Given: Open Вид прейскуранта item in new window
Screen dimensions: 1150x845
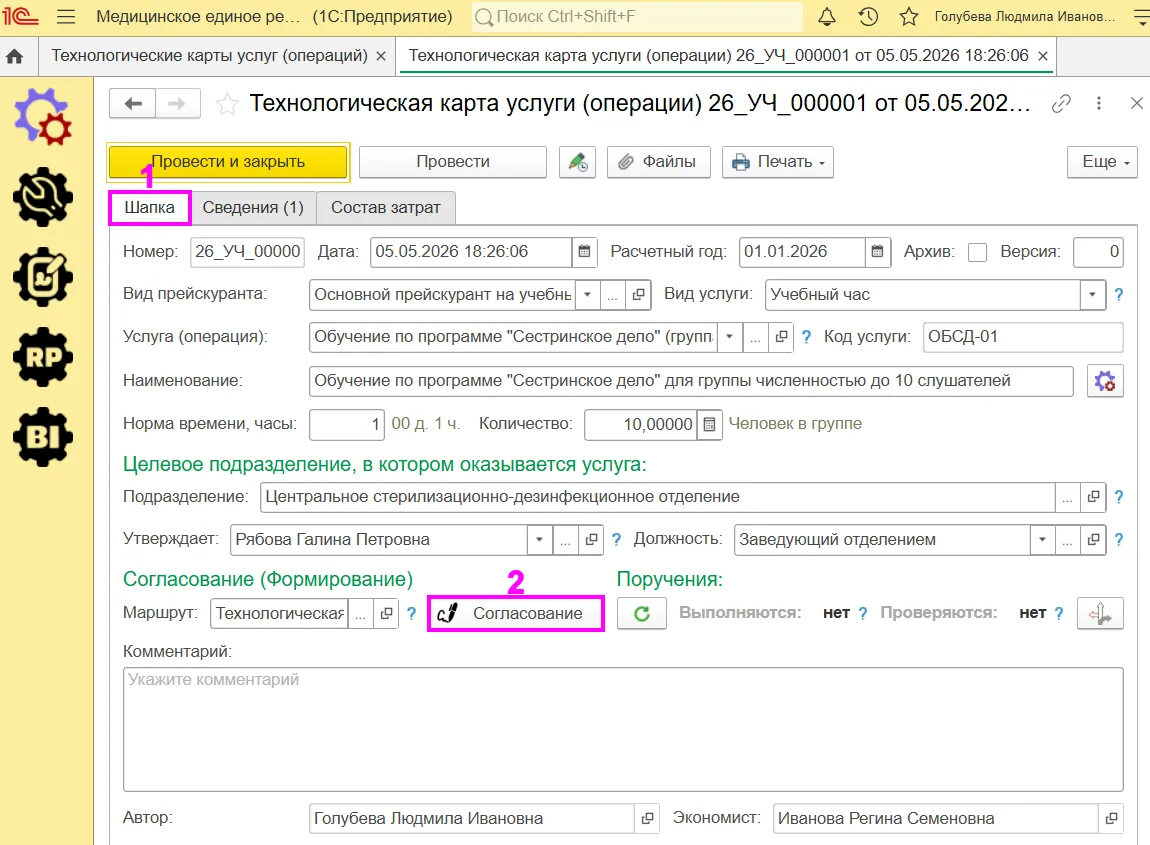Looking at the screenshot, I should [638, 294].
